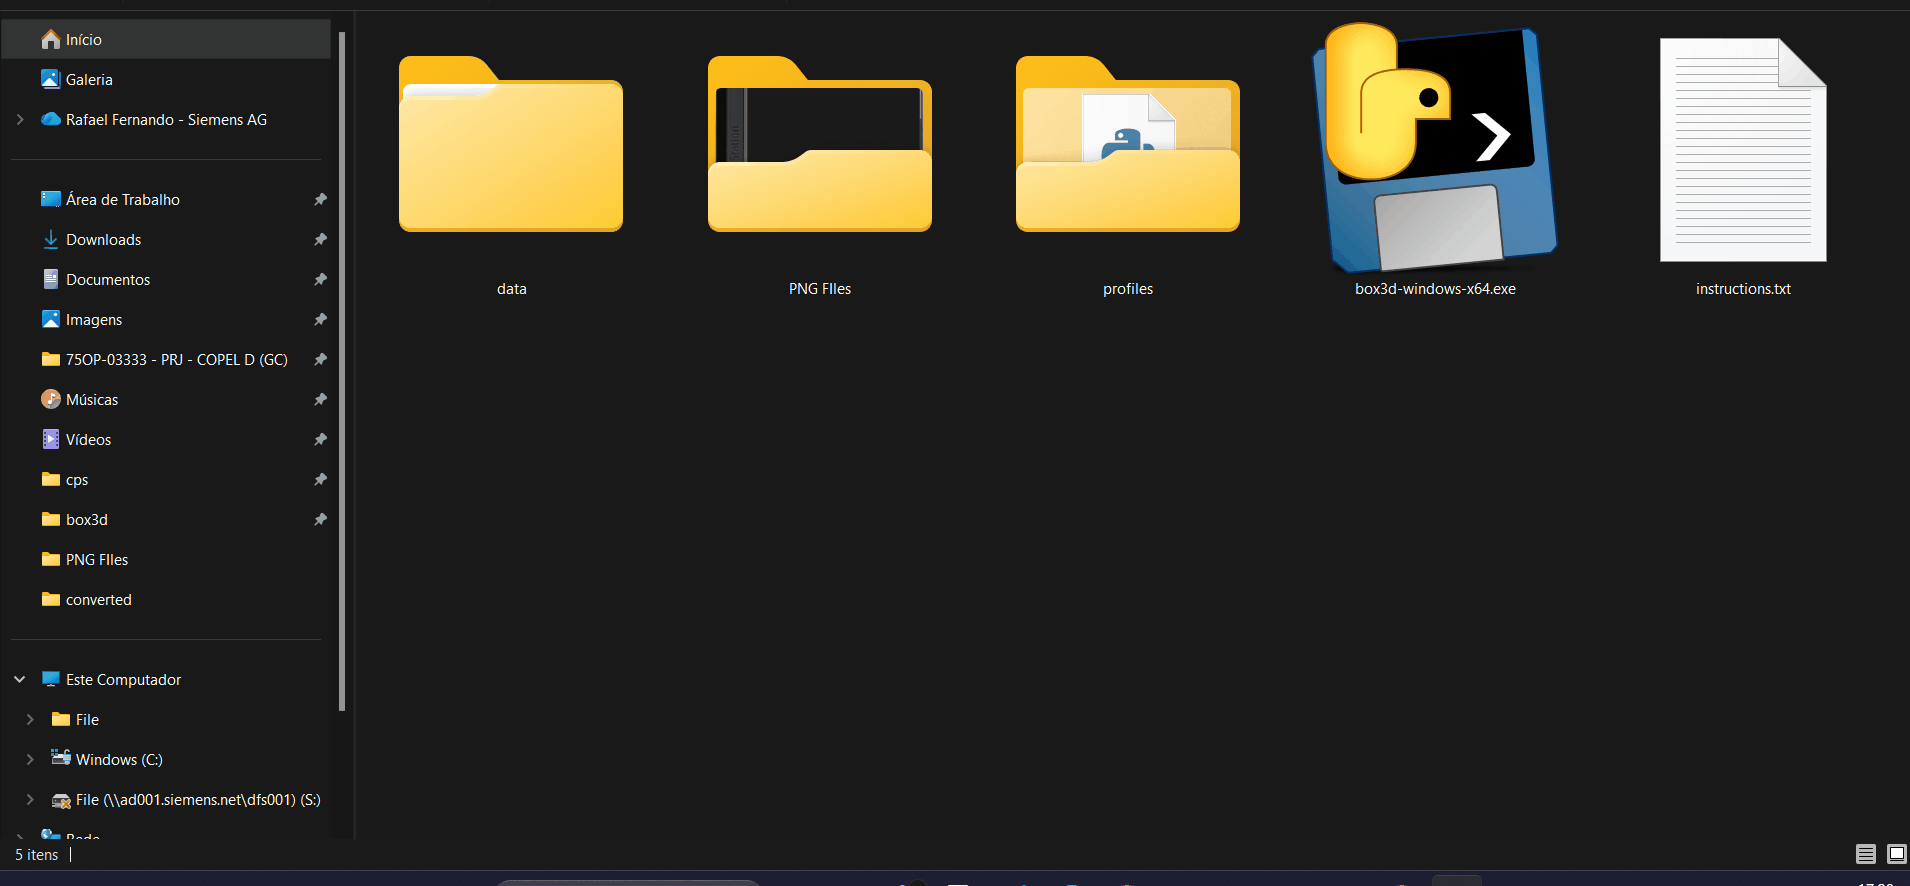Switch to large icons view layout
1910x886 pixels.
(x=1896, y=854)
